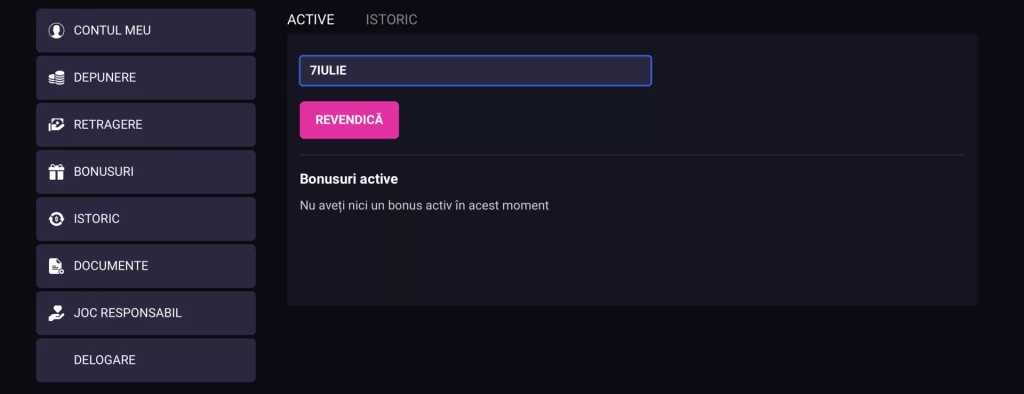1024x394 pixels.
Task: Click the coins stack icon for Depunere
Action: click(57, 78)
